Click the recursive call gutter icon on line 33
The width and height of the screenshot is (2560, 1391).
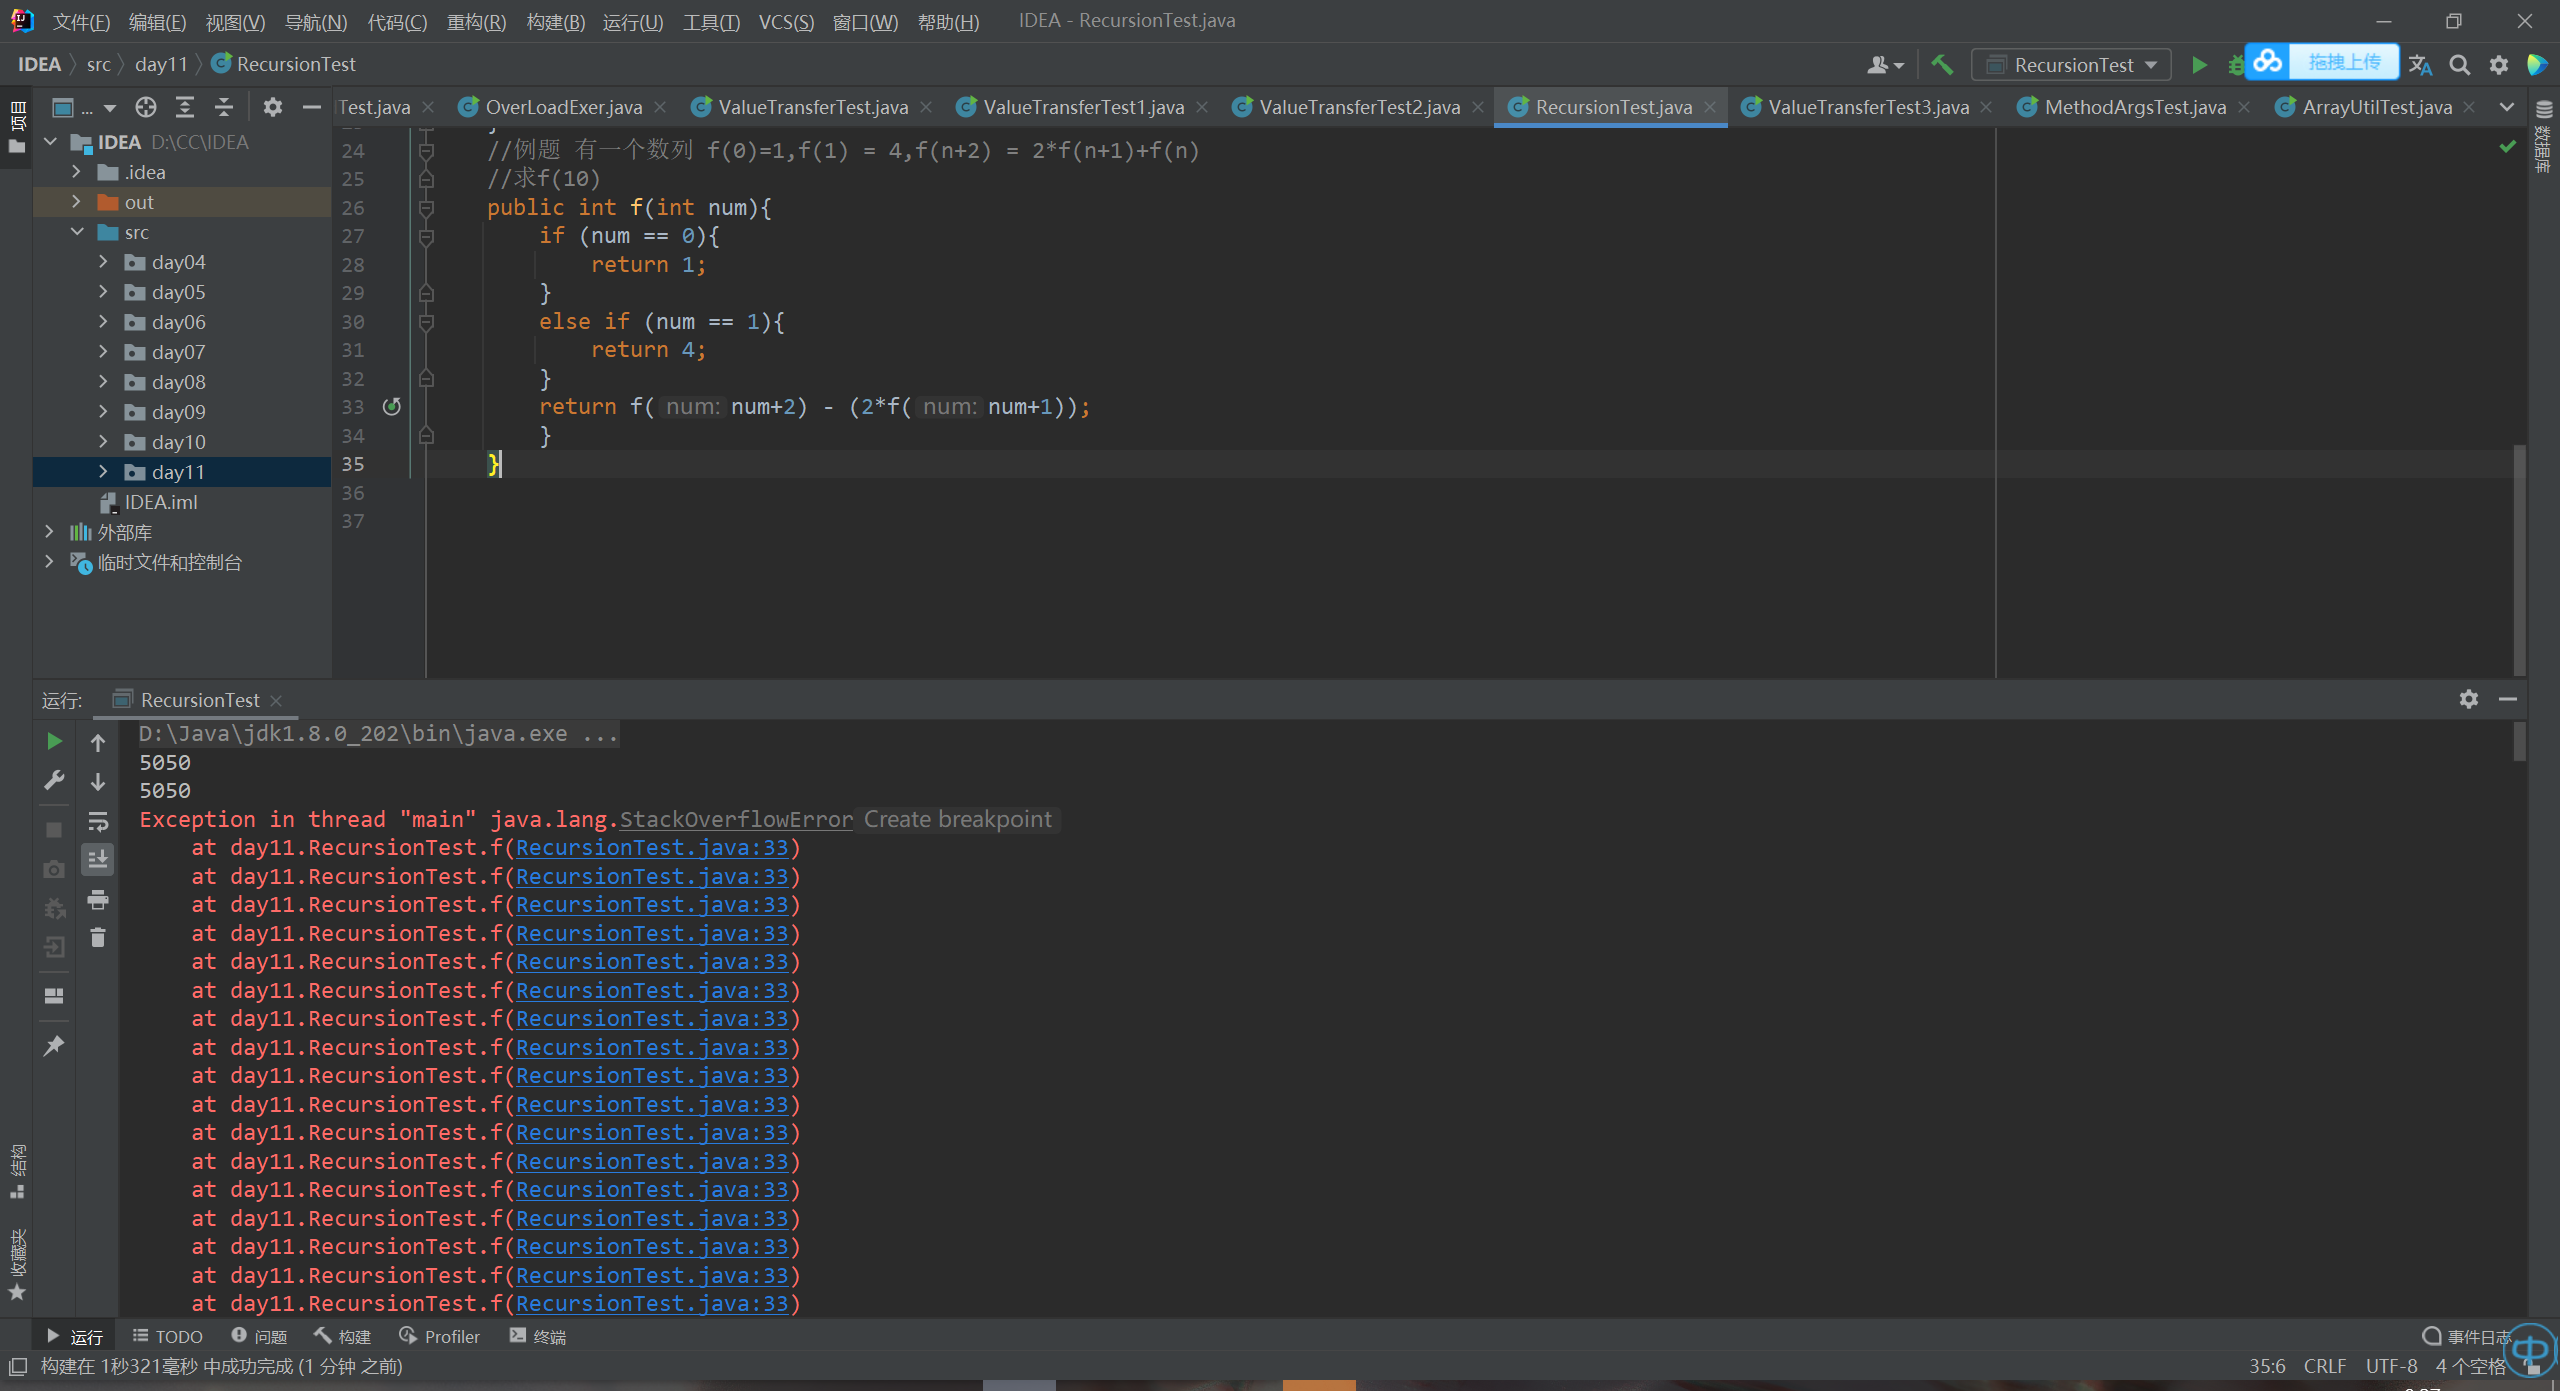tap(392, 406)
